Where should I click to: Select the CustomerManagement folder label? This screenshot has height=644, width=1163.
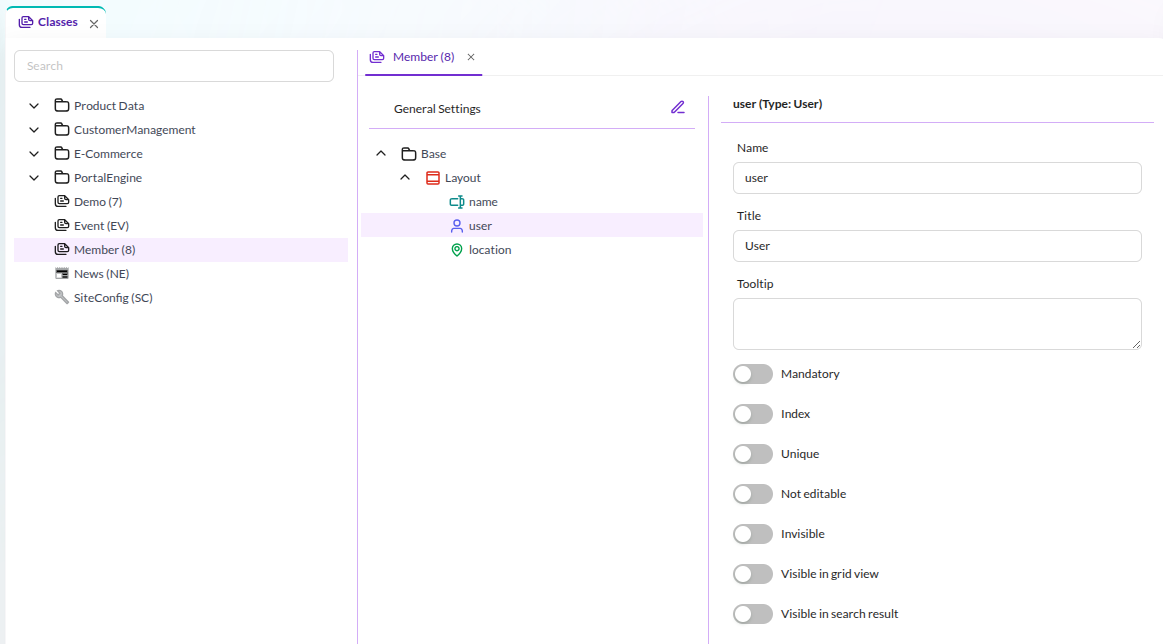tap(135, 130)
